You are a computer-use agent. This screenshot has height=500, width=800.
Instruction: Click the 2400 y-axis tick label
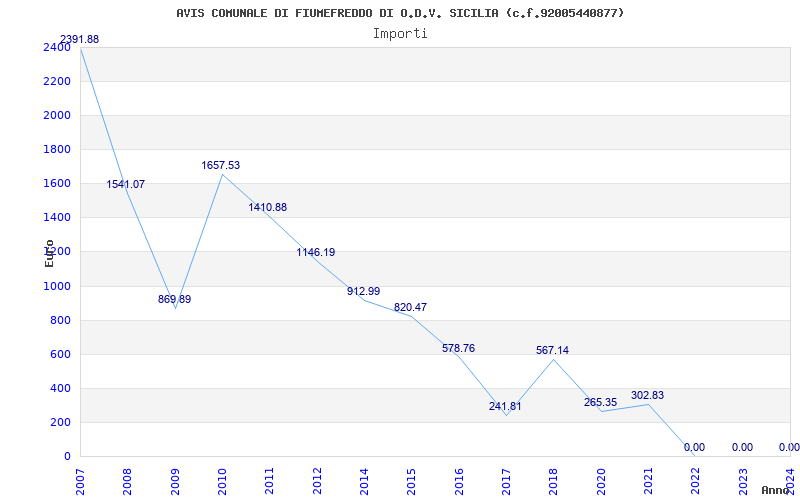pos(58,48)
